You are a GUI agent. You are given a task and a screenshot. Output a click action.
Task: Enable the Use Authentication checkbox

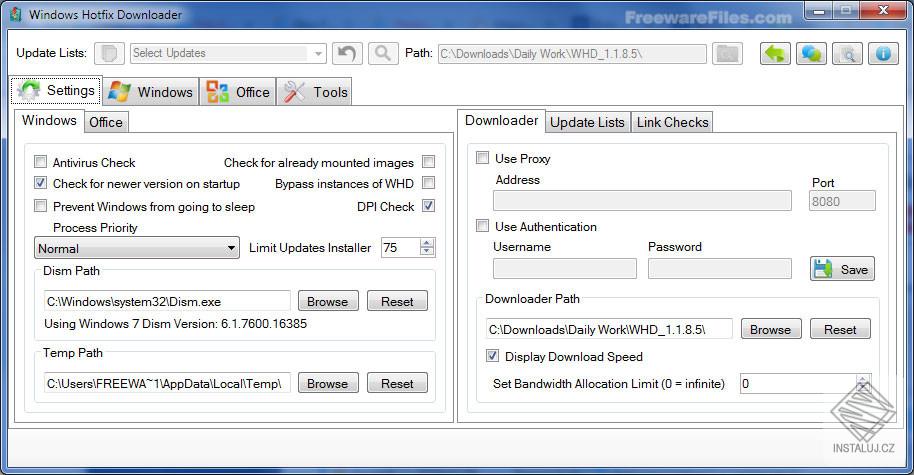pyautogui.click(x=482, y=226)
